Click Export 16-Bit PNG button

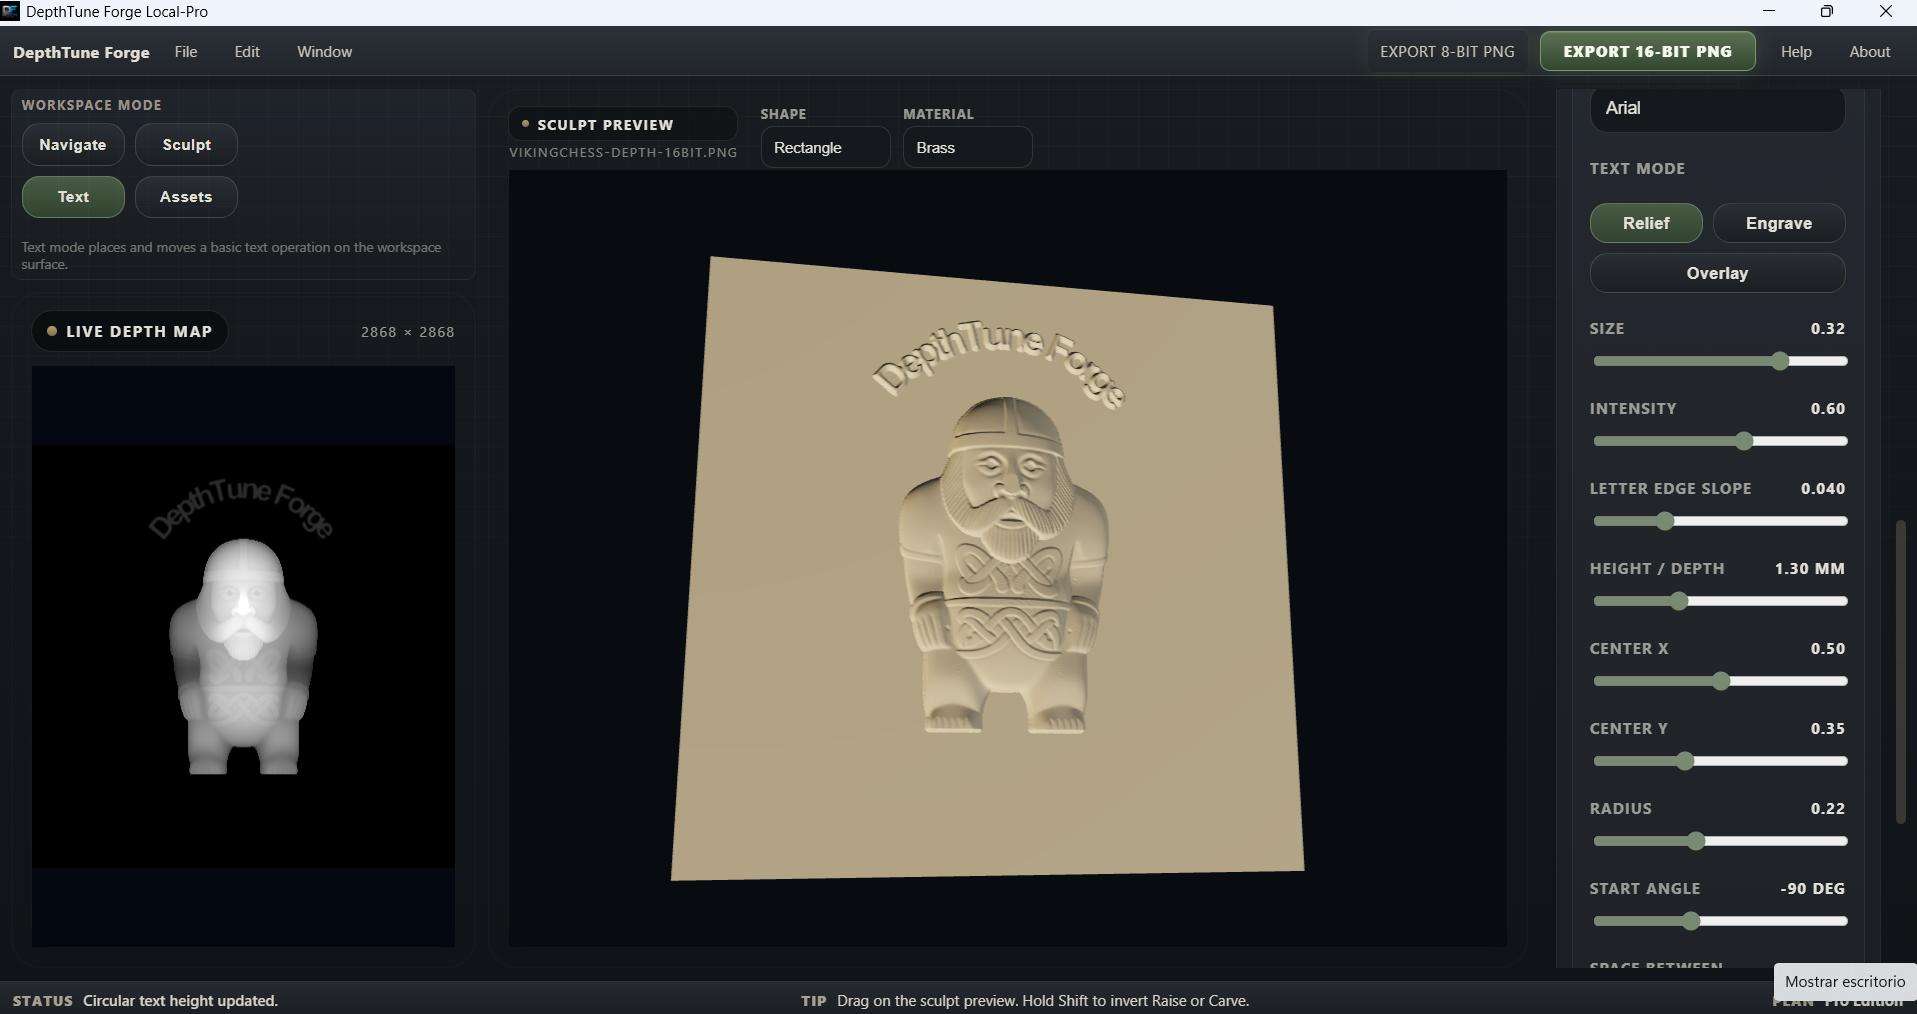[1647, 52]
